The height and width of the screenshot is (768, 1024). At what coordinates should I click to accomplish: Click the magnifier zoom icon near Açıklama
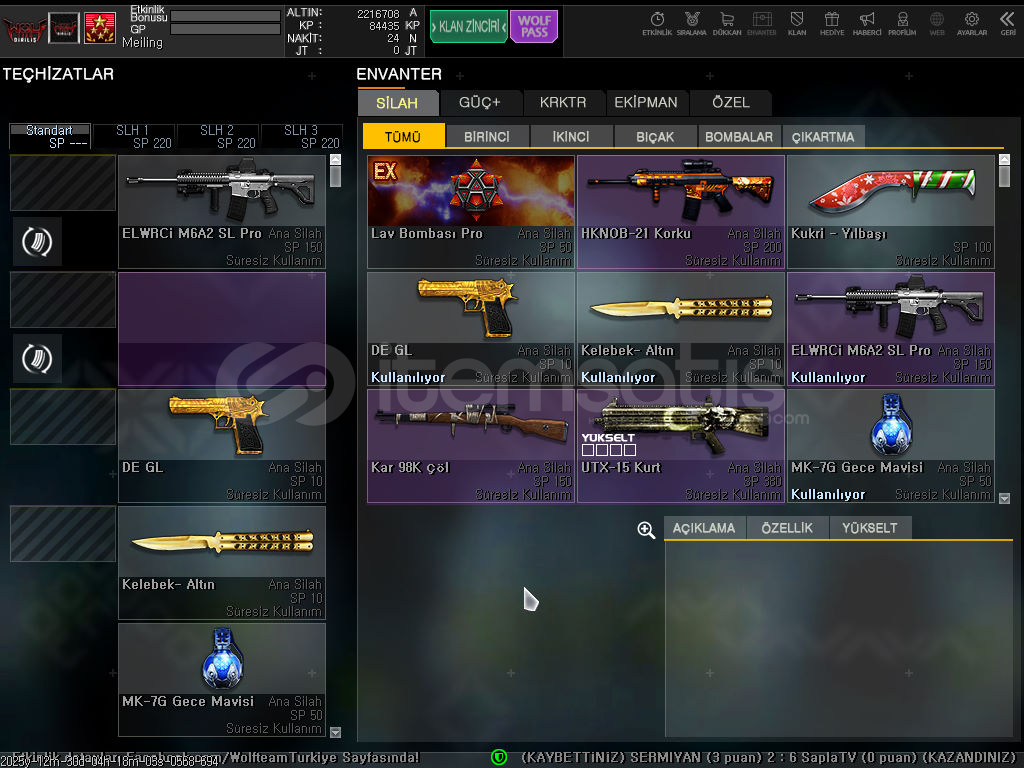[646, 530]
